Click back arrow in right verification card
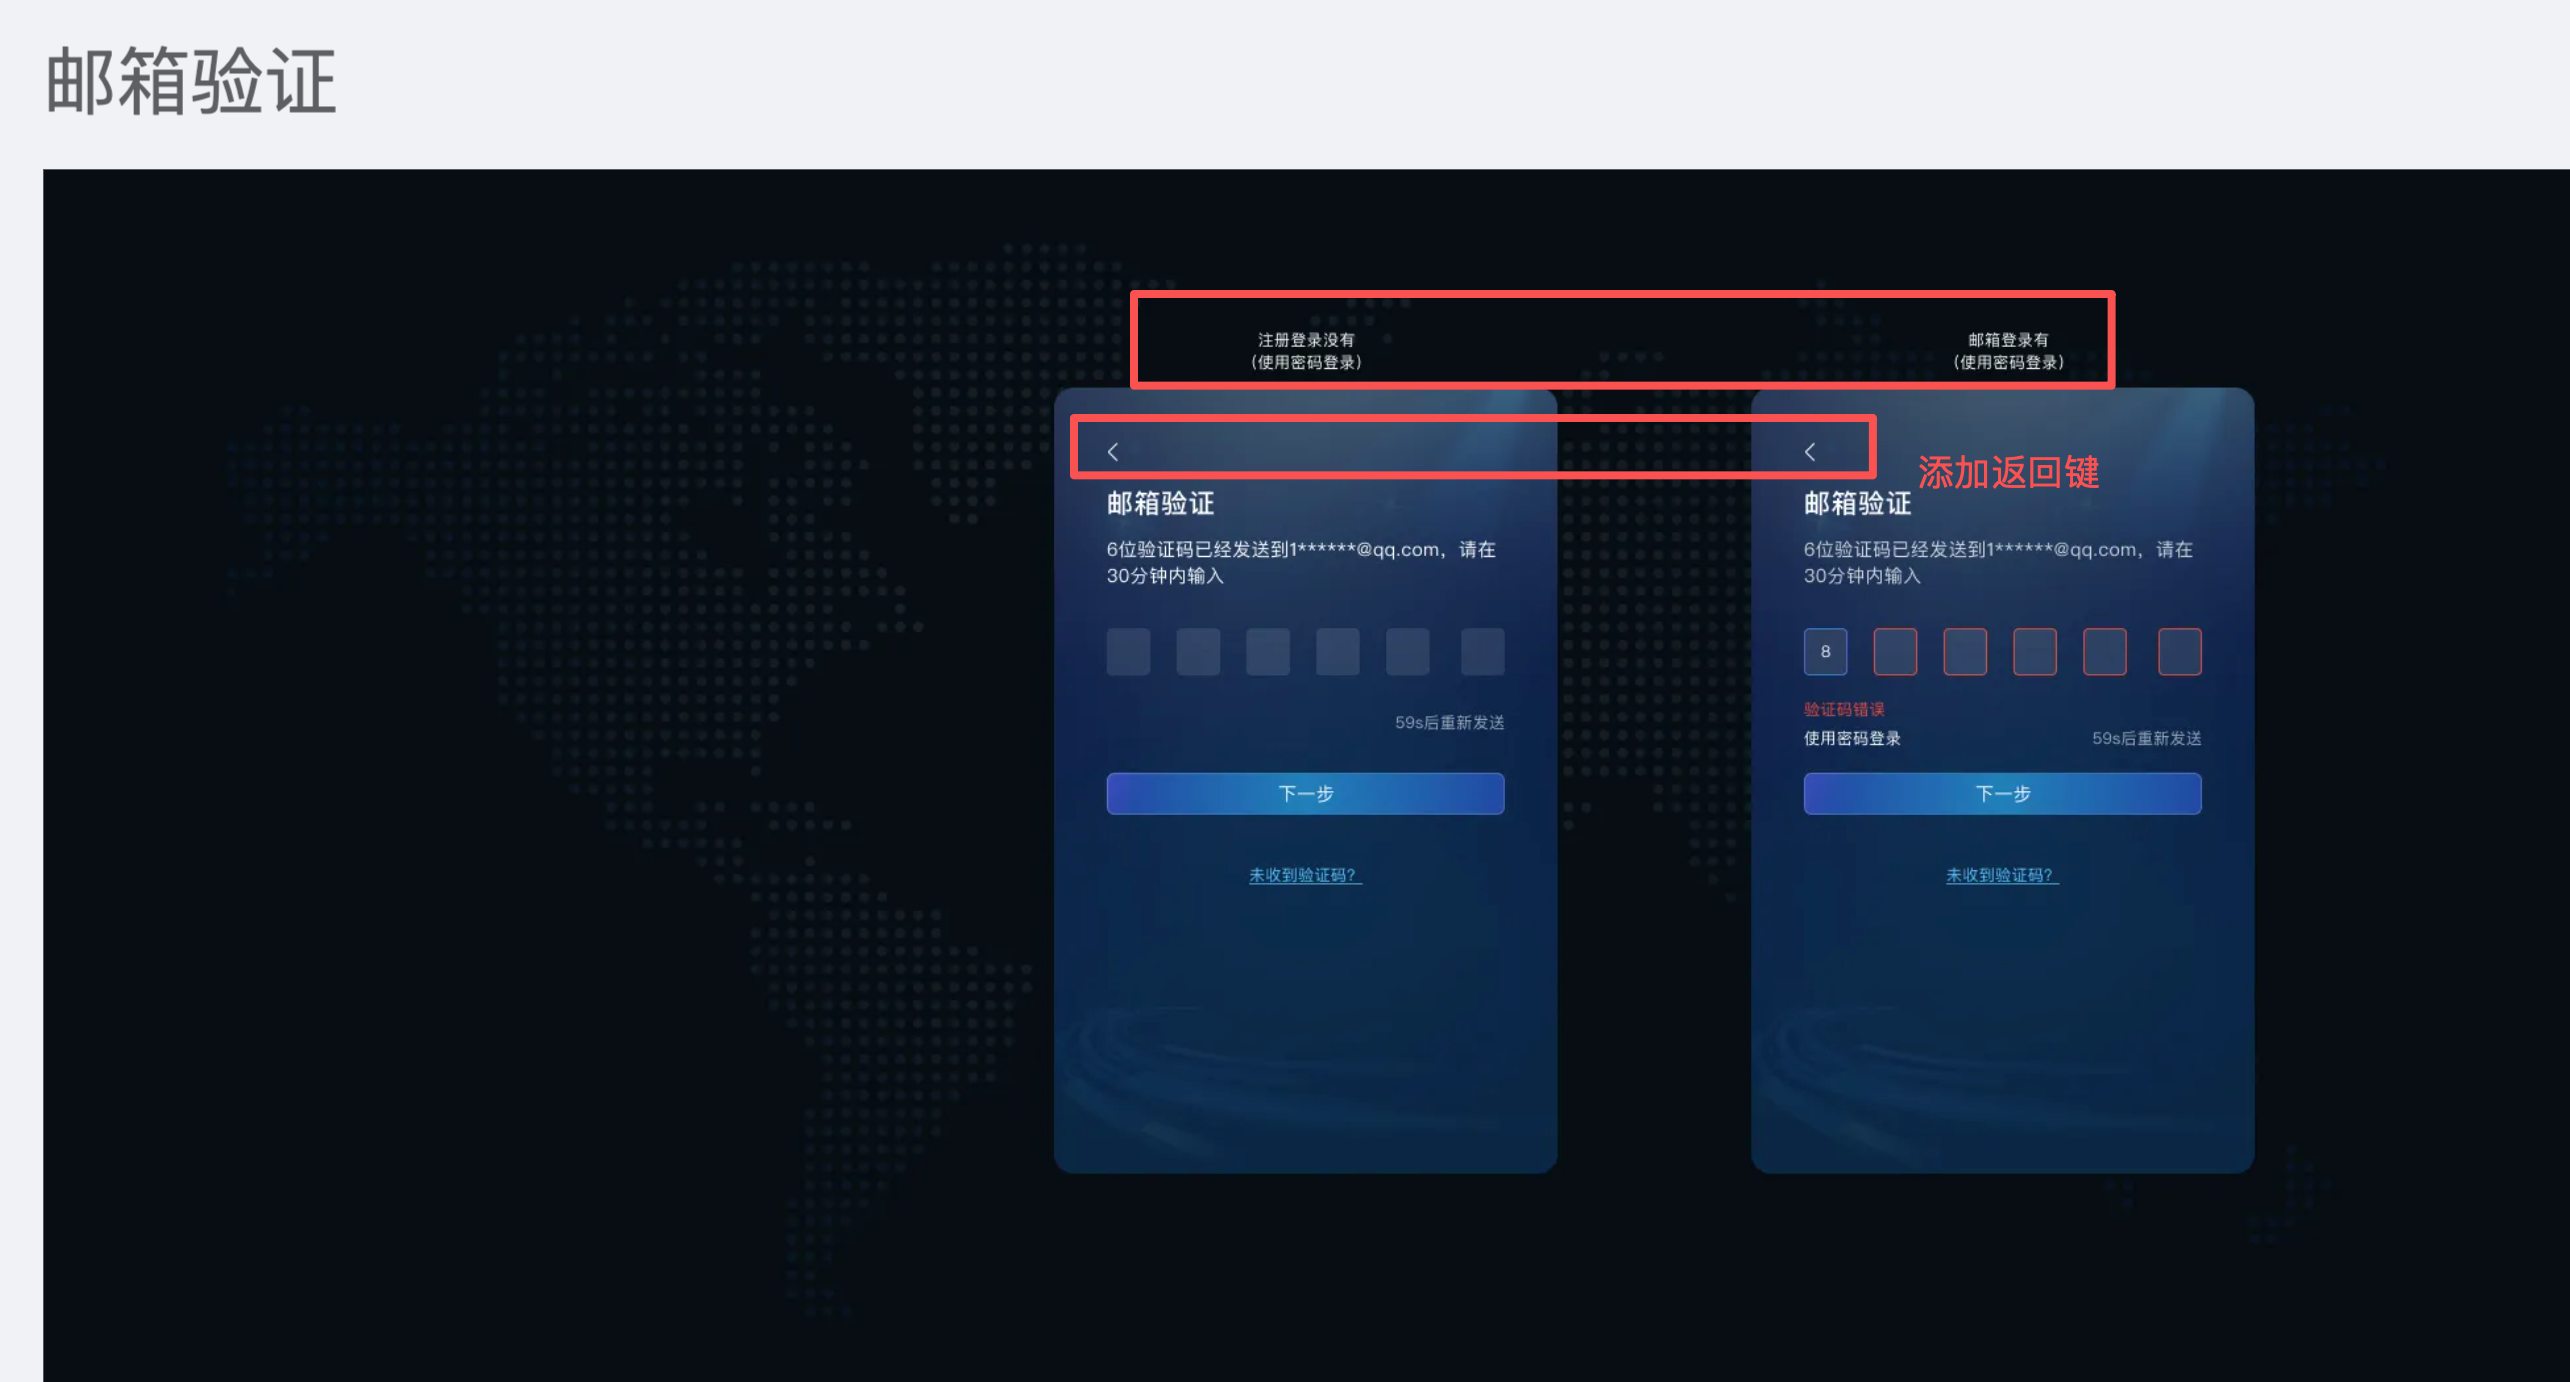Viewport: 2570px width, 1382px height. [x=1810, y=452]
